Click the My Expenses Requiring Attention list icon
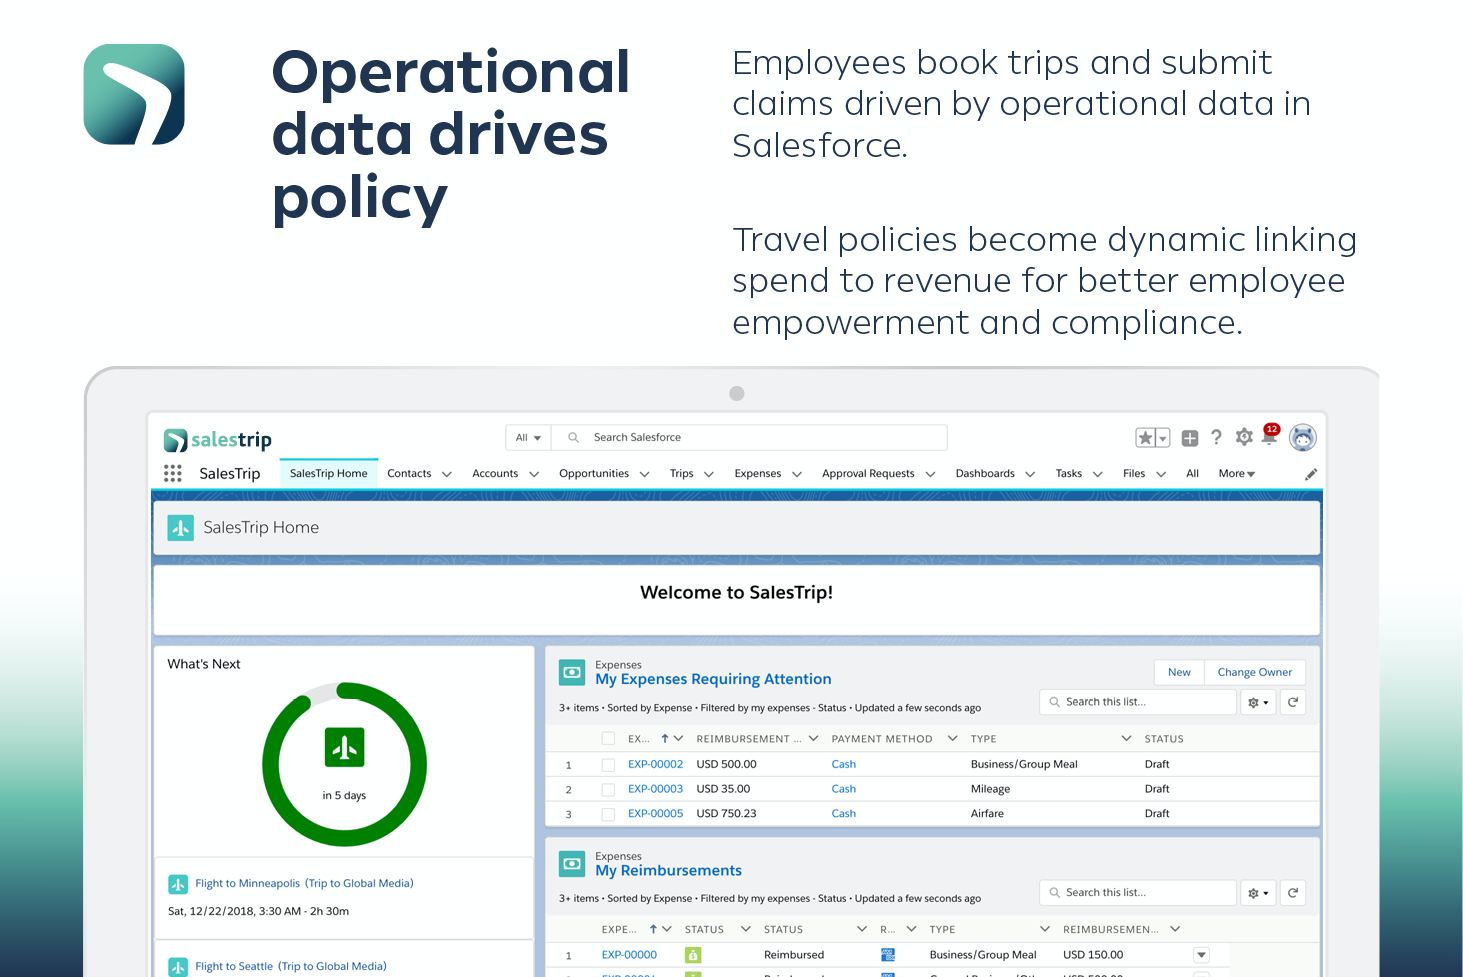 pyautogui.click(x=572, y=672)
